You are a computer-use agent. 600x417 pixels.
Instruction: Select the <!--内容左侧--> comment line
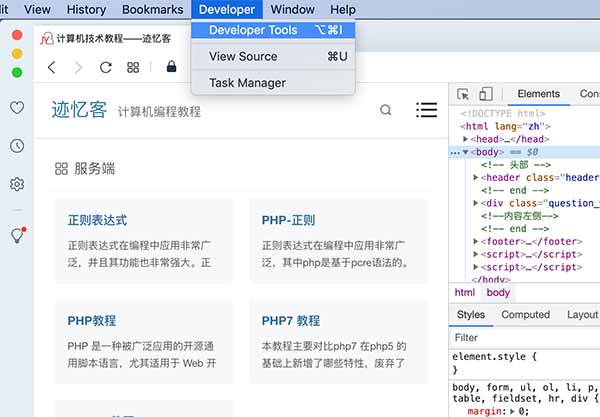click(520, 216)
